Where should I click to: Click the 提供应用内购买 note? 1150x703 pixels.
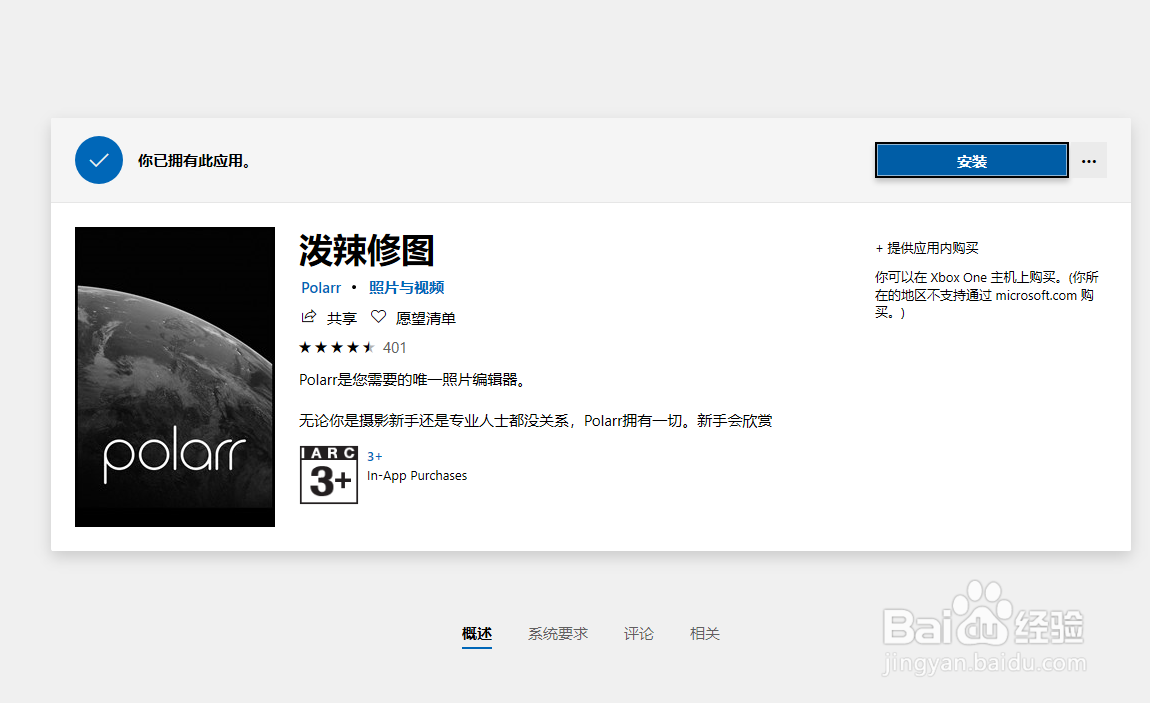(927, 248)
